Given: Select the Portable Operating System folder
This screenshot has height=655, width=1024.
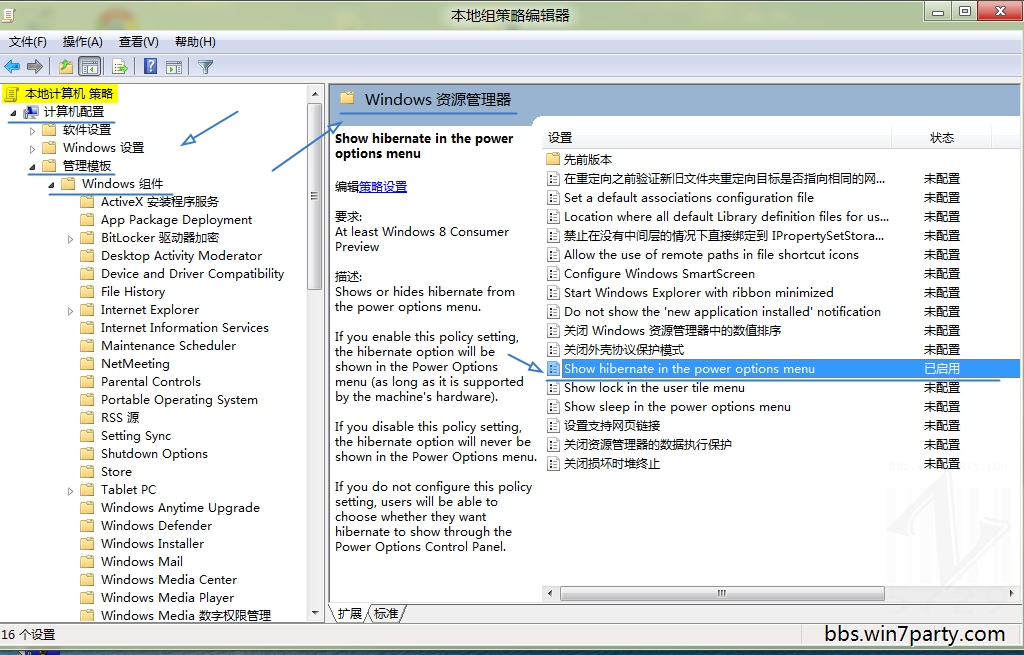Looking at the screenshot, I should [x=179, y=400].
